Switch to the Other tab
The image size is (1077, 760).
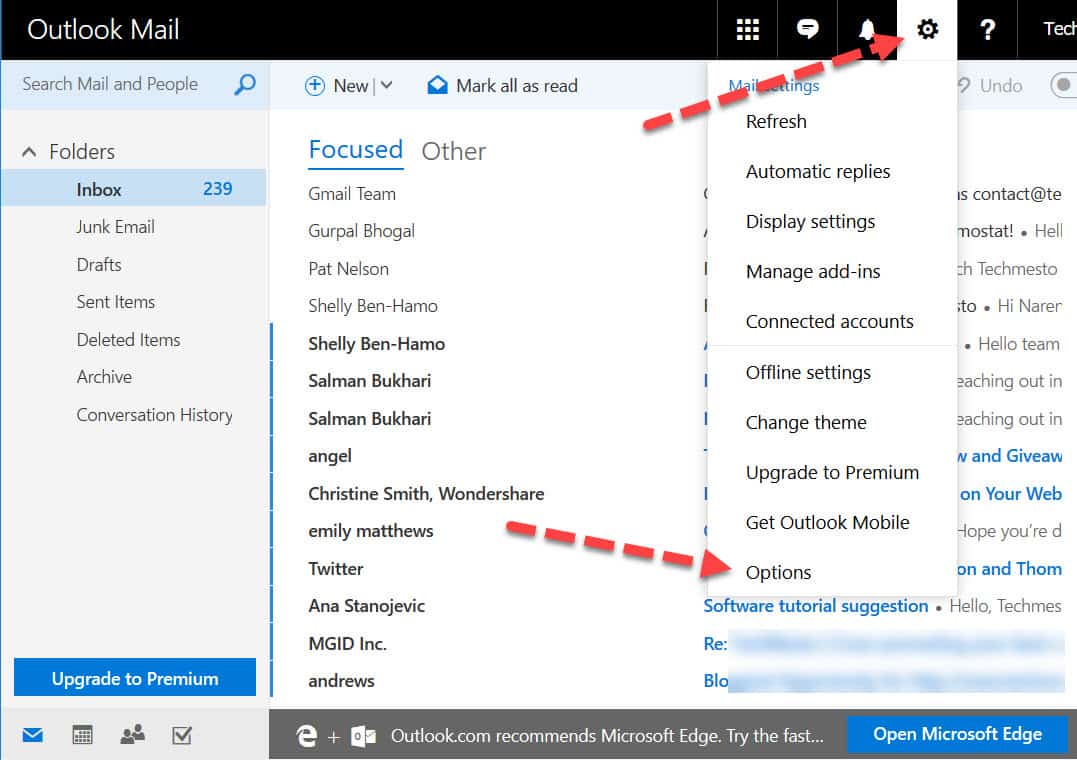[x=453, y=151]
